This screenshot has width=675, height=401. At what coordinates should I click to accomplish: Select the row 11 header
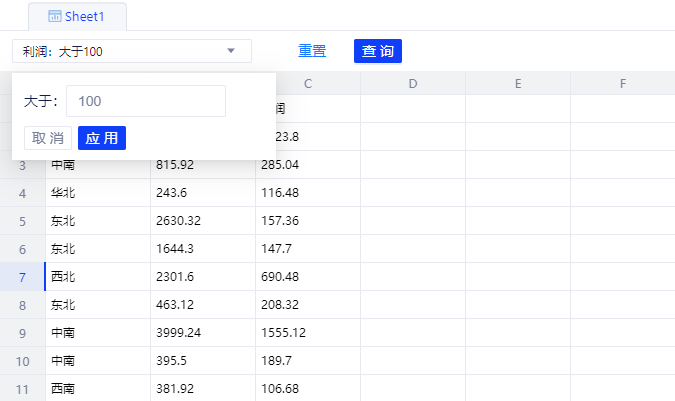22,389
